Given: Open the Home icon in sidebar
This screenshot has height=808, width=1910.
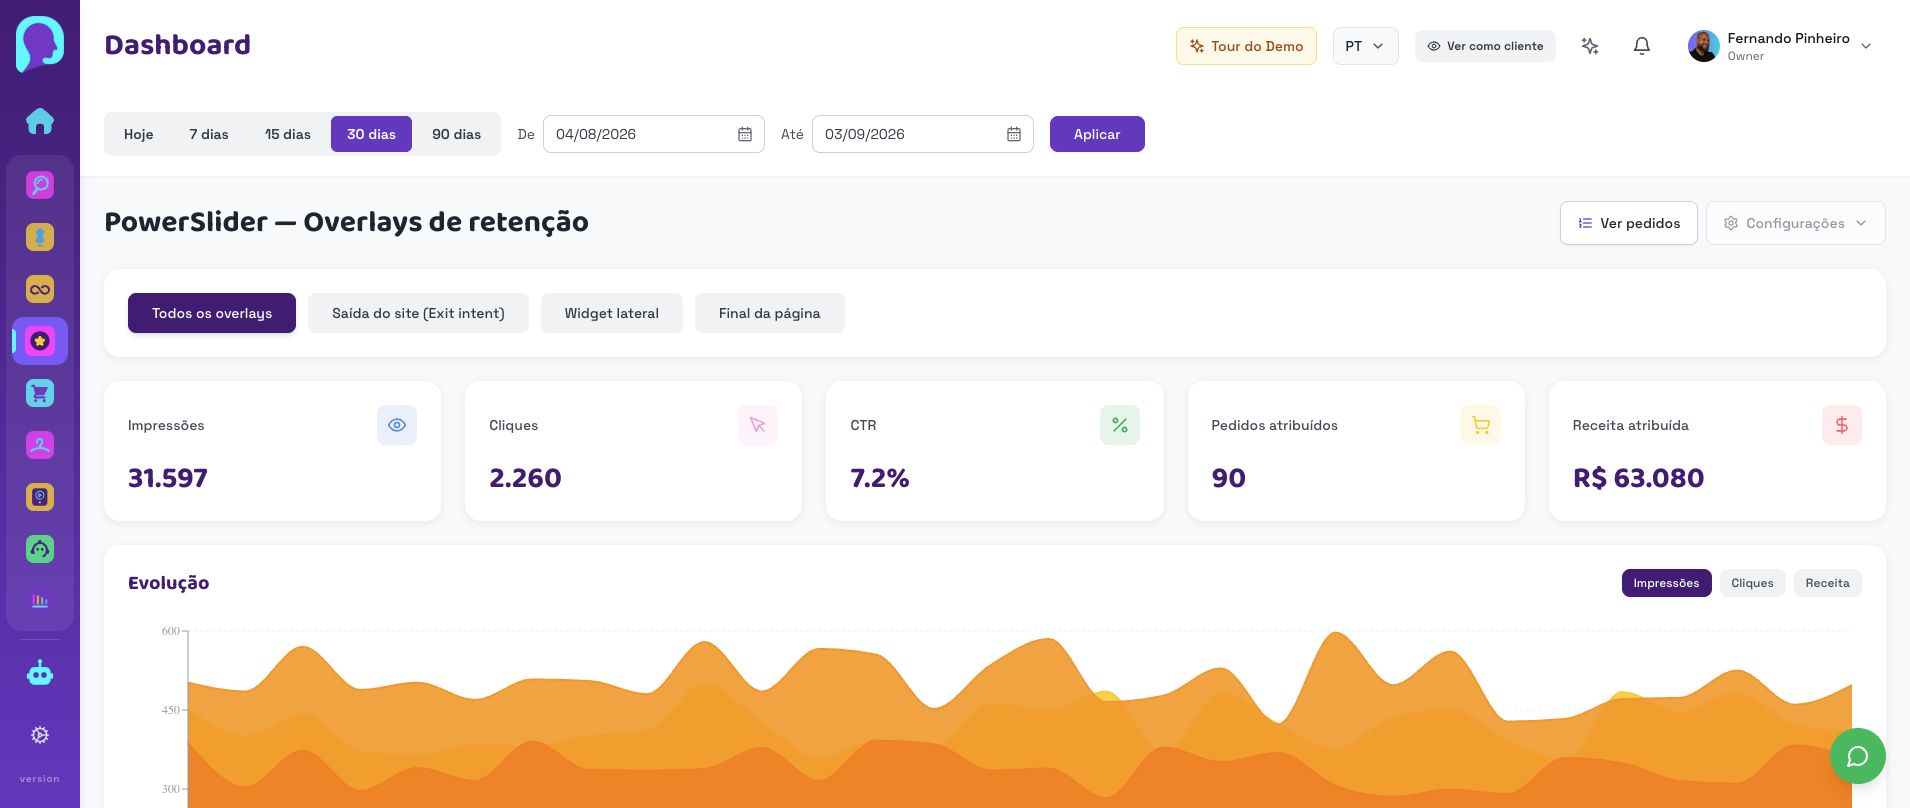Looking at the screenshot, I should point(40,121).
